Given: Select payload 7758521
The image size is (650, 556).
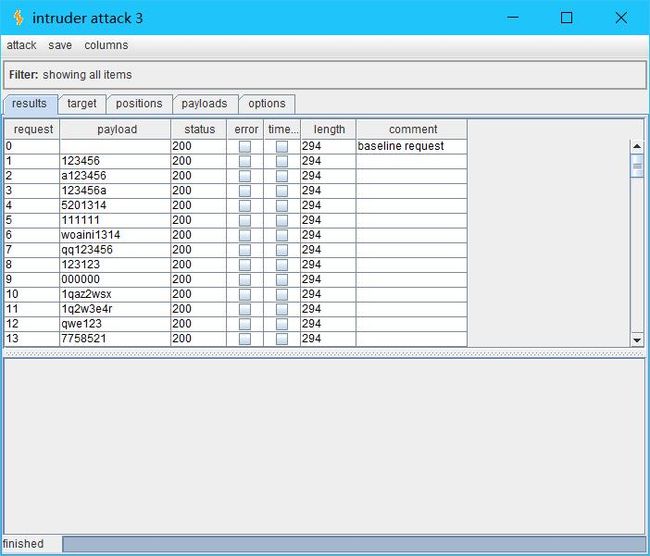Looking at the screenshot, I should (x=115, y=339).
